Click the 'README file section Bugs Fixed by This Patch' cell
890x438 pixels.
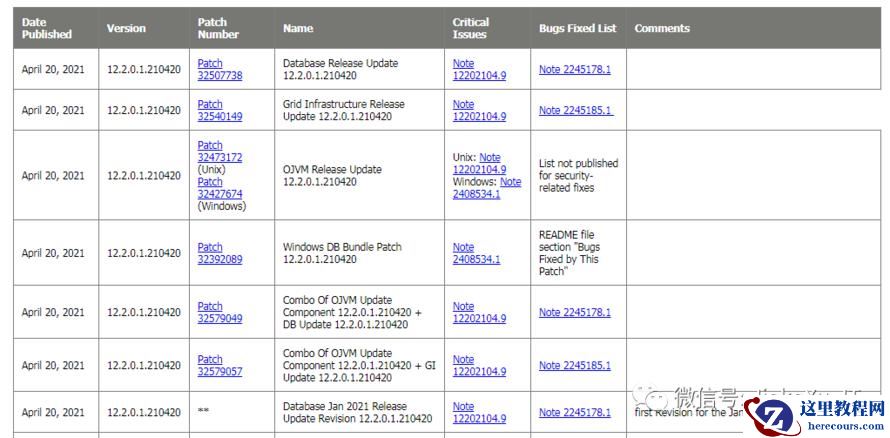coord(578,253)
